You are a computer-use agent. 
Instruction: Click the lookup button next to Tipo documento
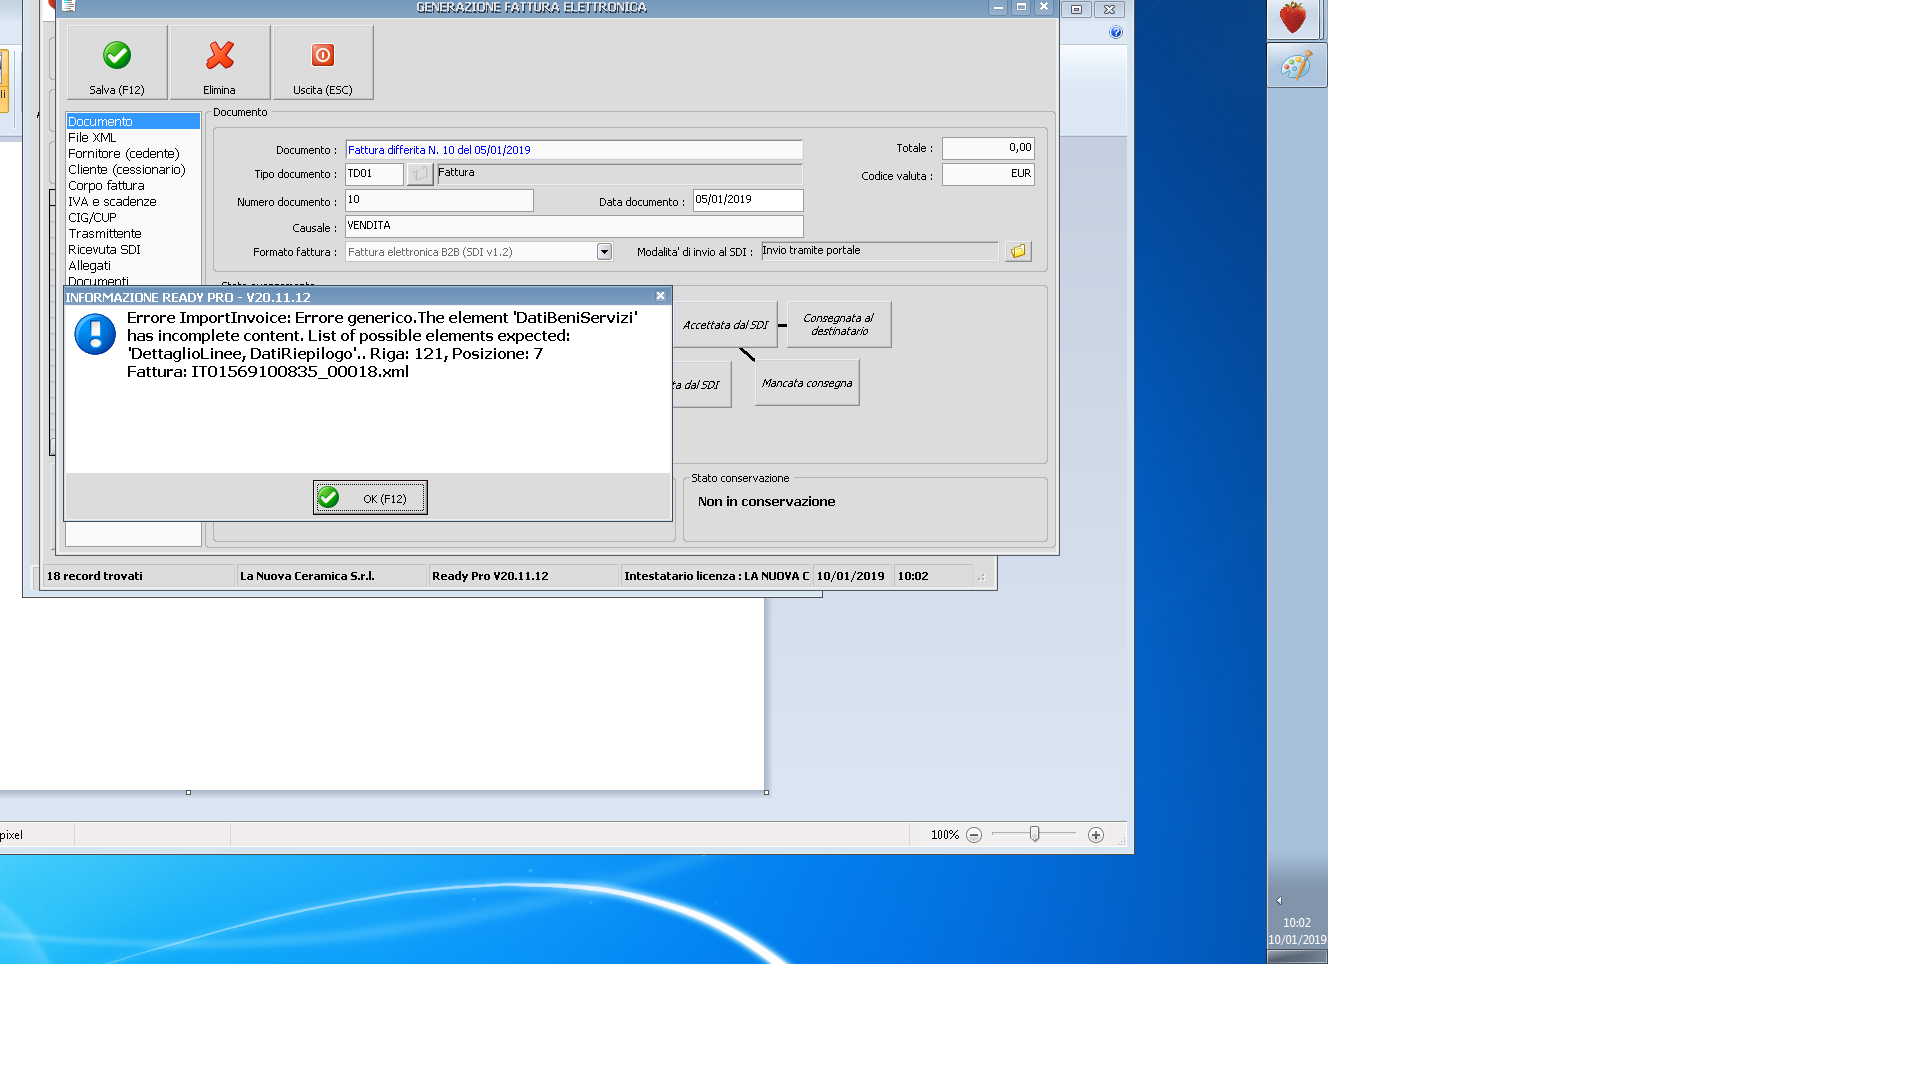click(420, 175)
